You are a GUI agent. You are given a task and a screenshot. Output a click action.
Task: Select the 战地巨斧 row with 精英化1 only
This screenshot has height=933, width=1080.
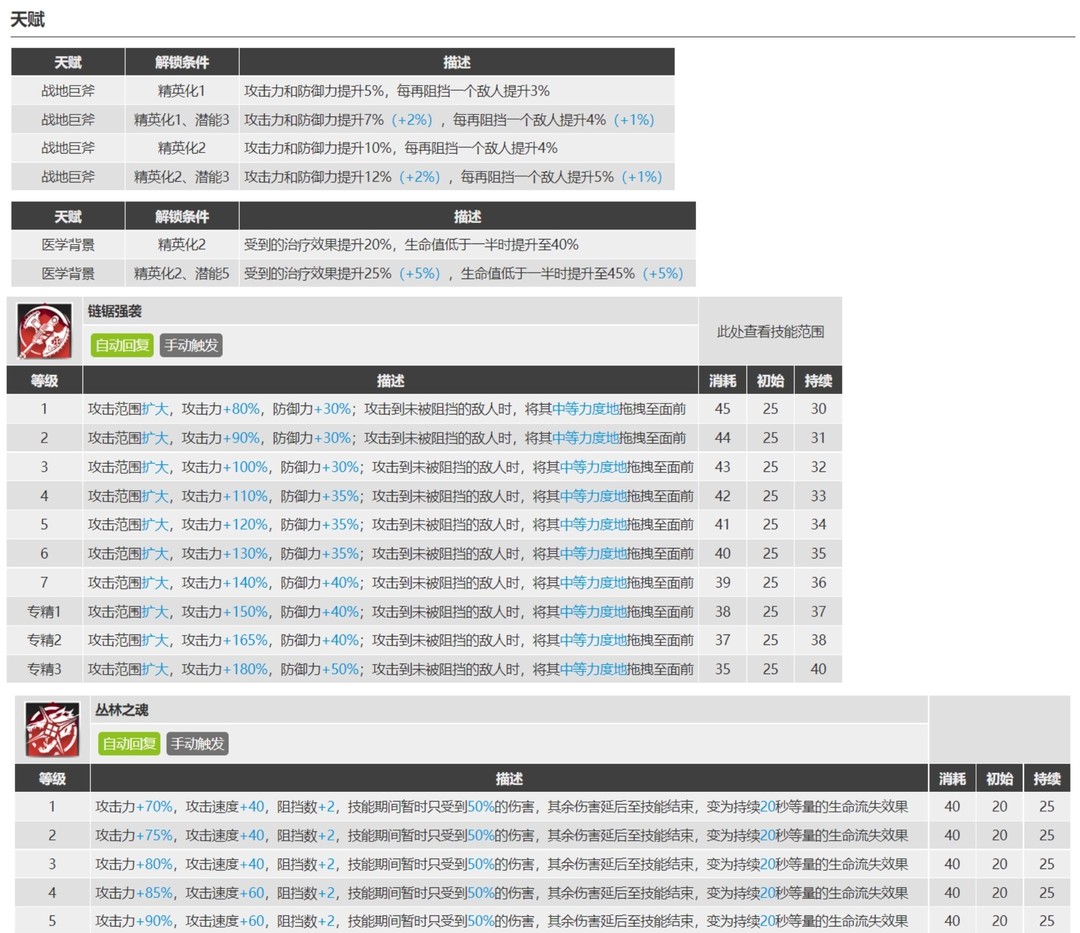(x=68, y=91)
